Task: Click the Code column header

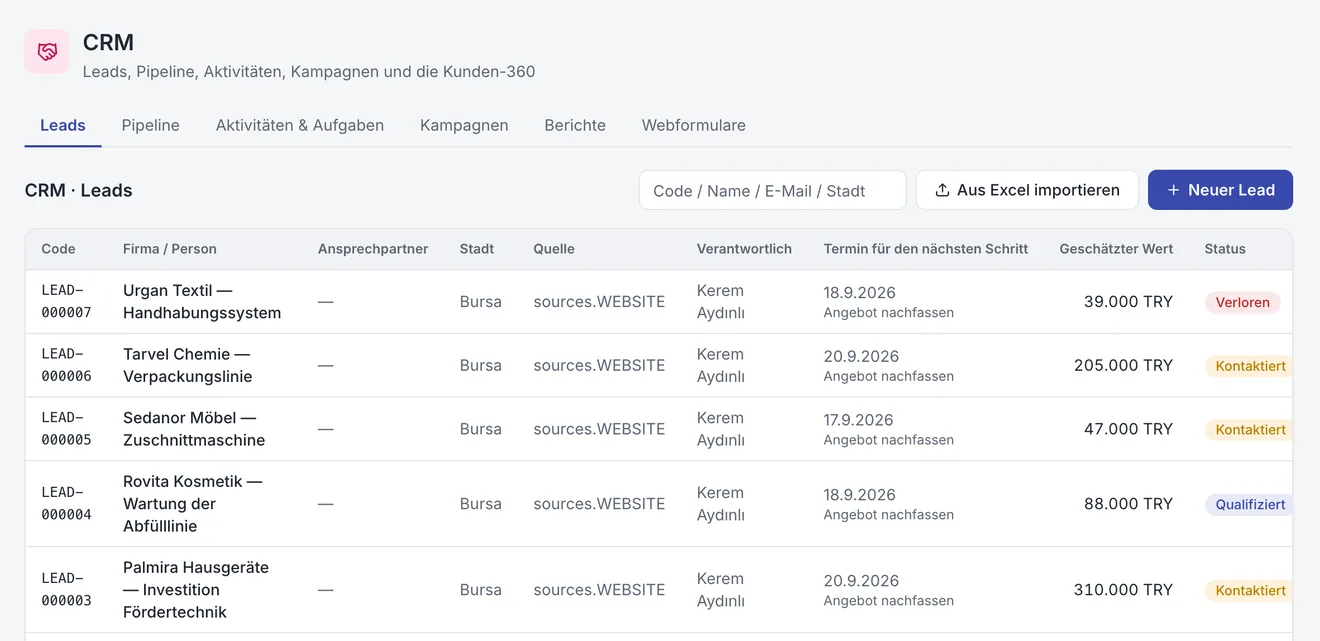Action: (x=58, y=249)
